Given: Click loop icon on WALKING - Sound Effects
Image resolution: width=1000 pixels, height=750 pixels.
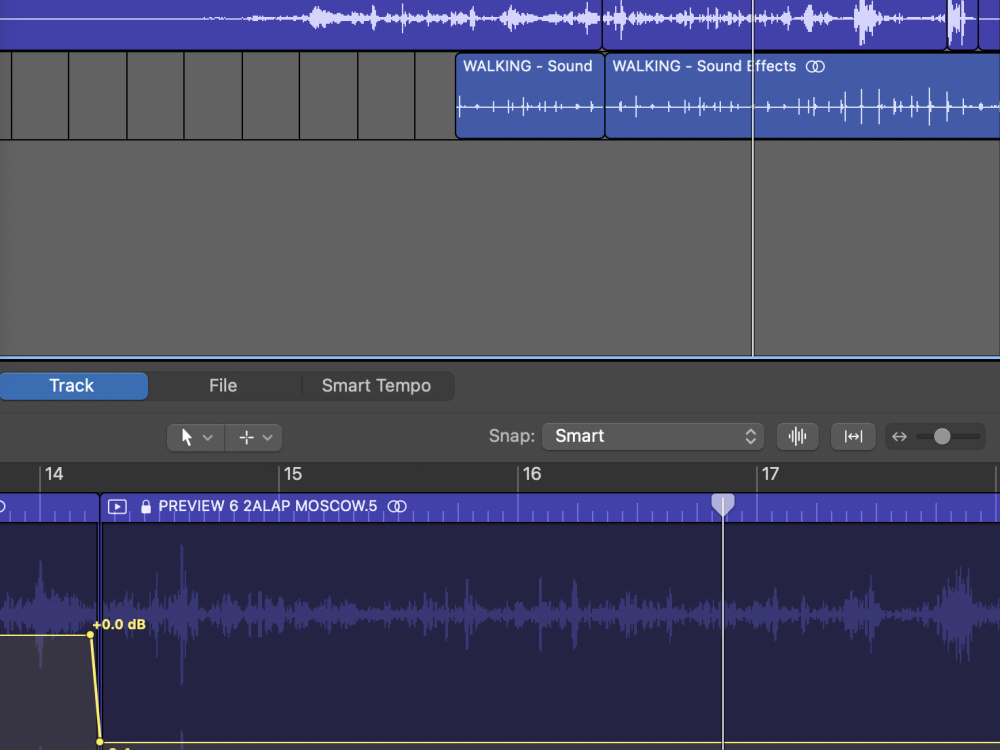Looking at the screenshot, I should (x=815, y=66).
